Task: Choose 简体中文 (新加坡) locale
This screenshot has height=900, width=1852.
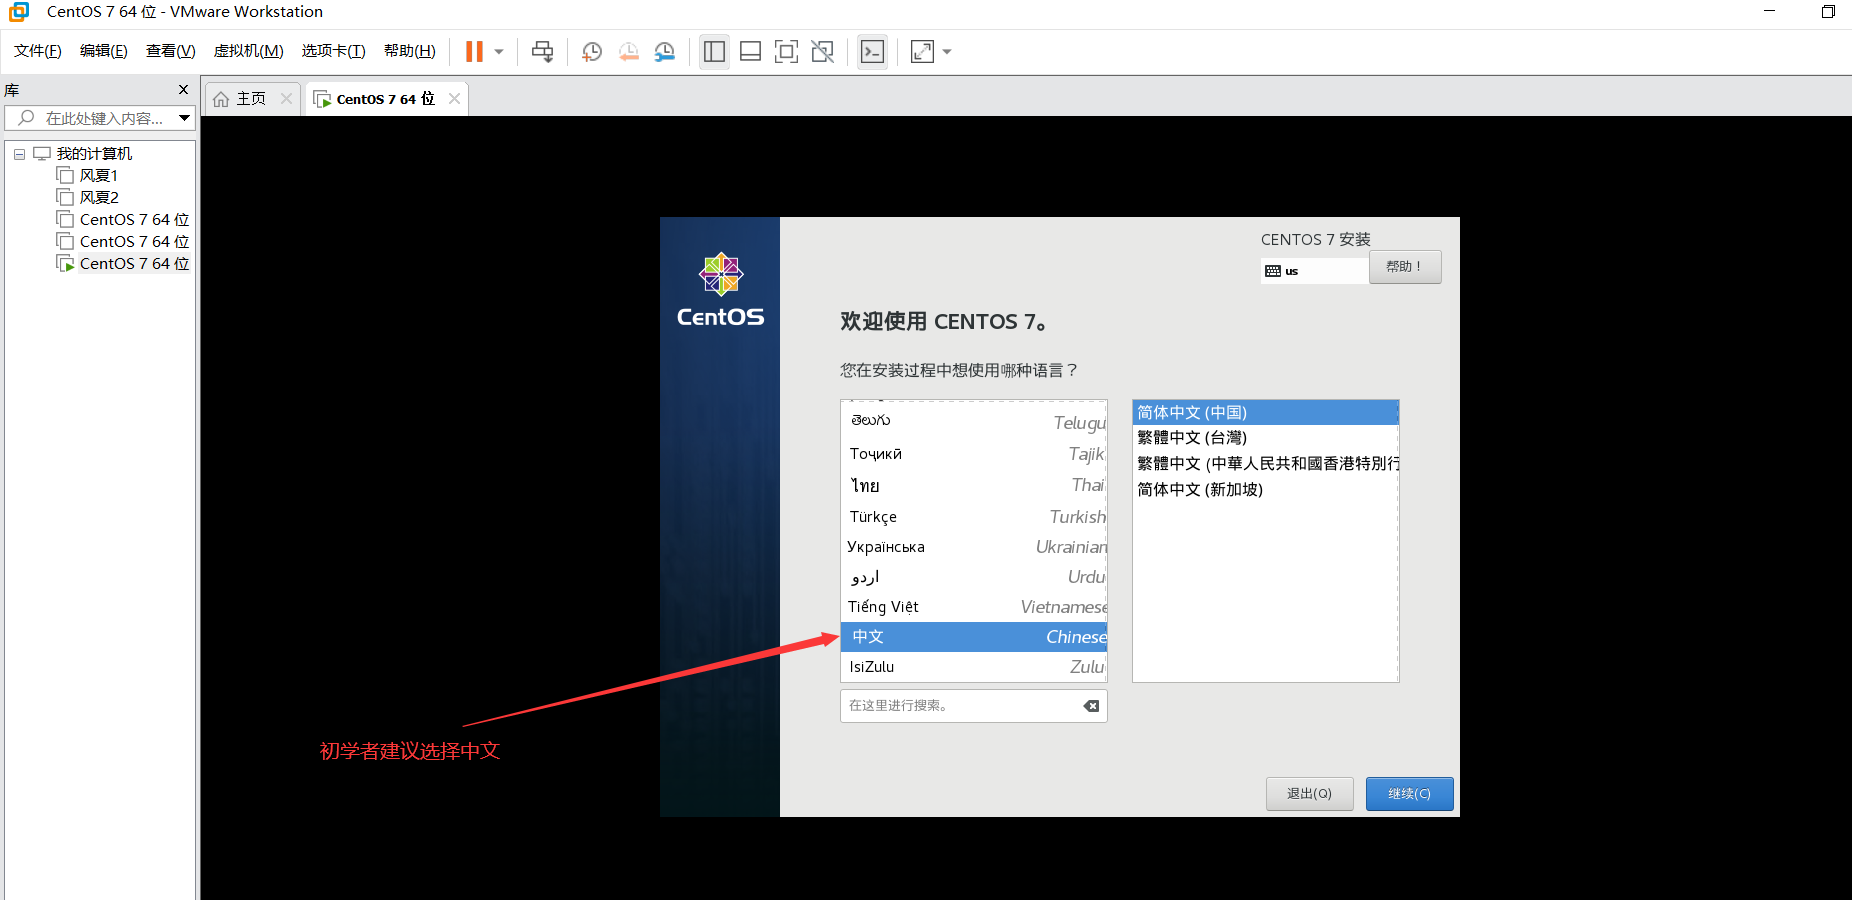Action: 1265,490
